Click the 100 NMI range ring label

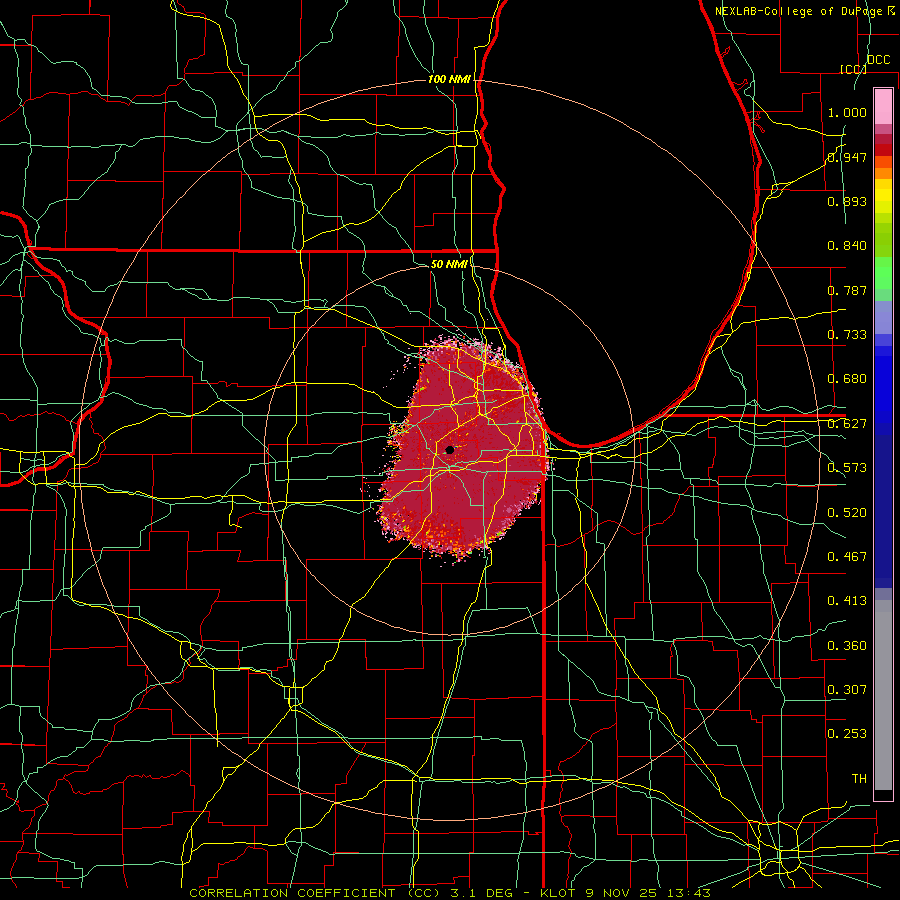point(449,79)
